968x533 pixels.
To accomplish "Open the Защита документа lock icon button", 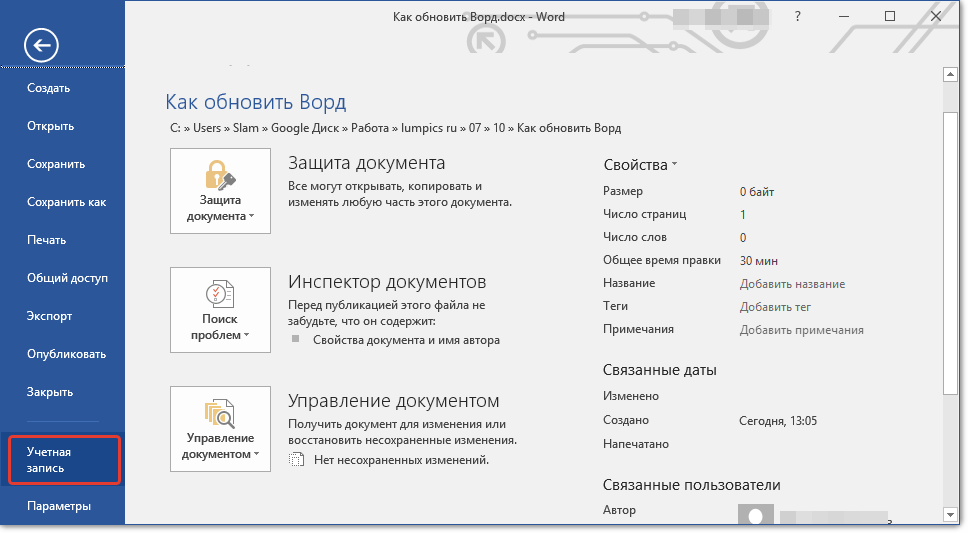I will point(220,191).
